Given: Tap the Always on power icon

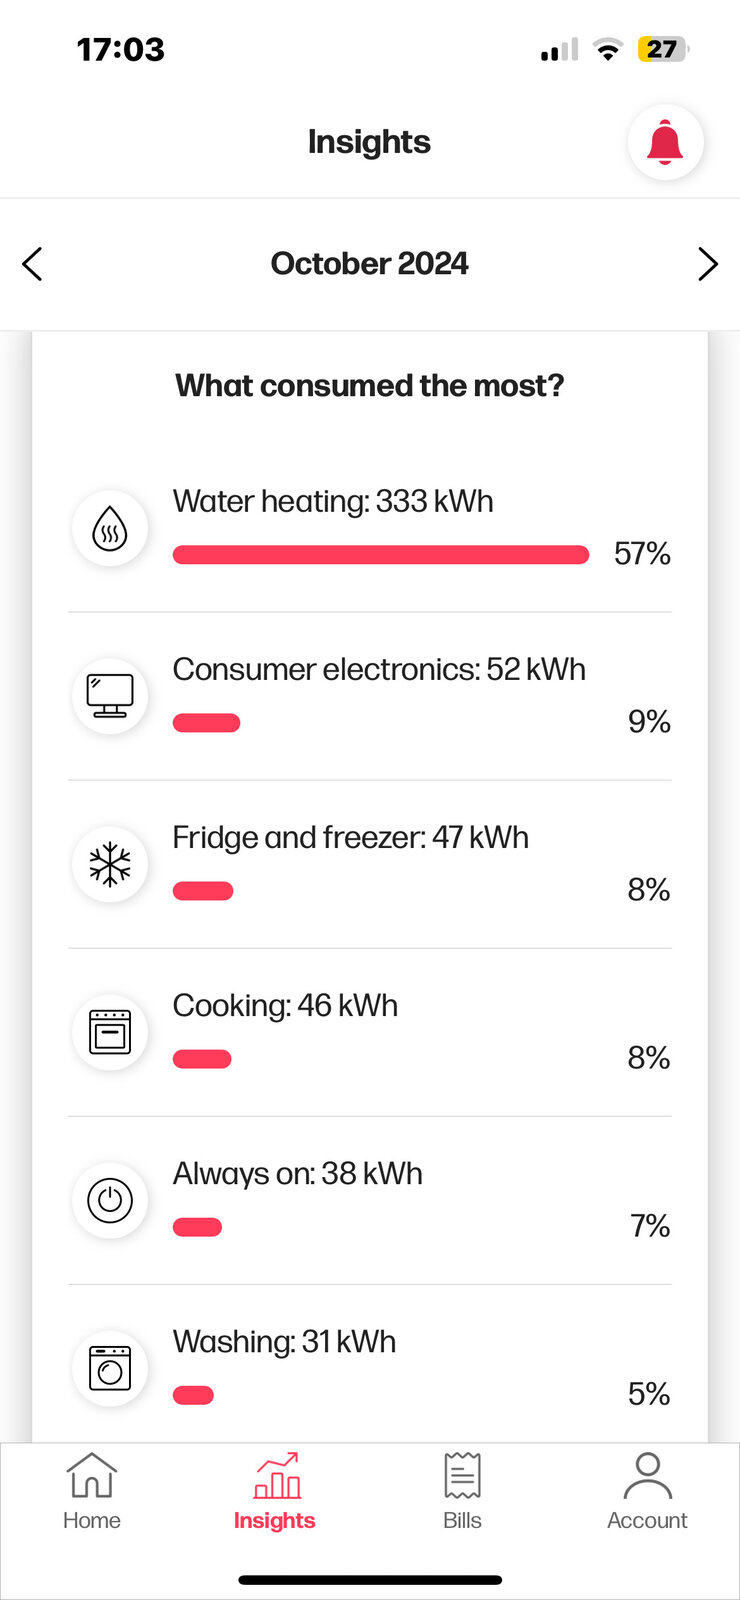Looking at the screenshot, I should click(110, 1200).
